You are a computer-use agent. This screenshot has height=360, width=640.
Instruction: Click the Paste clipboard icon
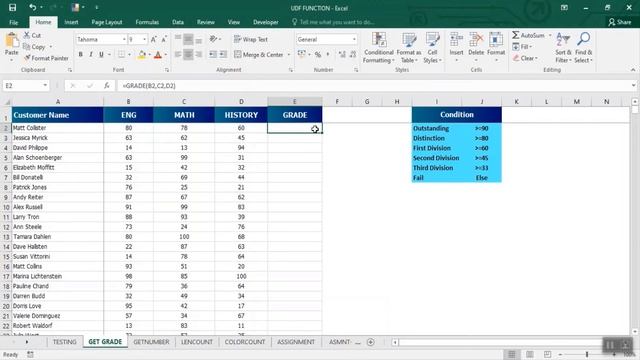coord(11,41)
